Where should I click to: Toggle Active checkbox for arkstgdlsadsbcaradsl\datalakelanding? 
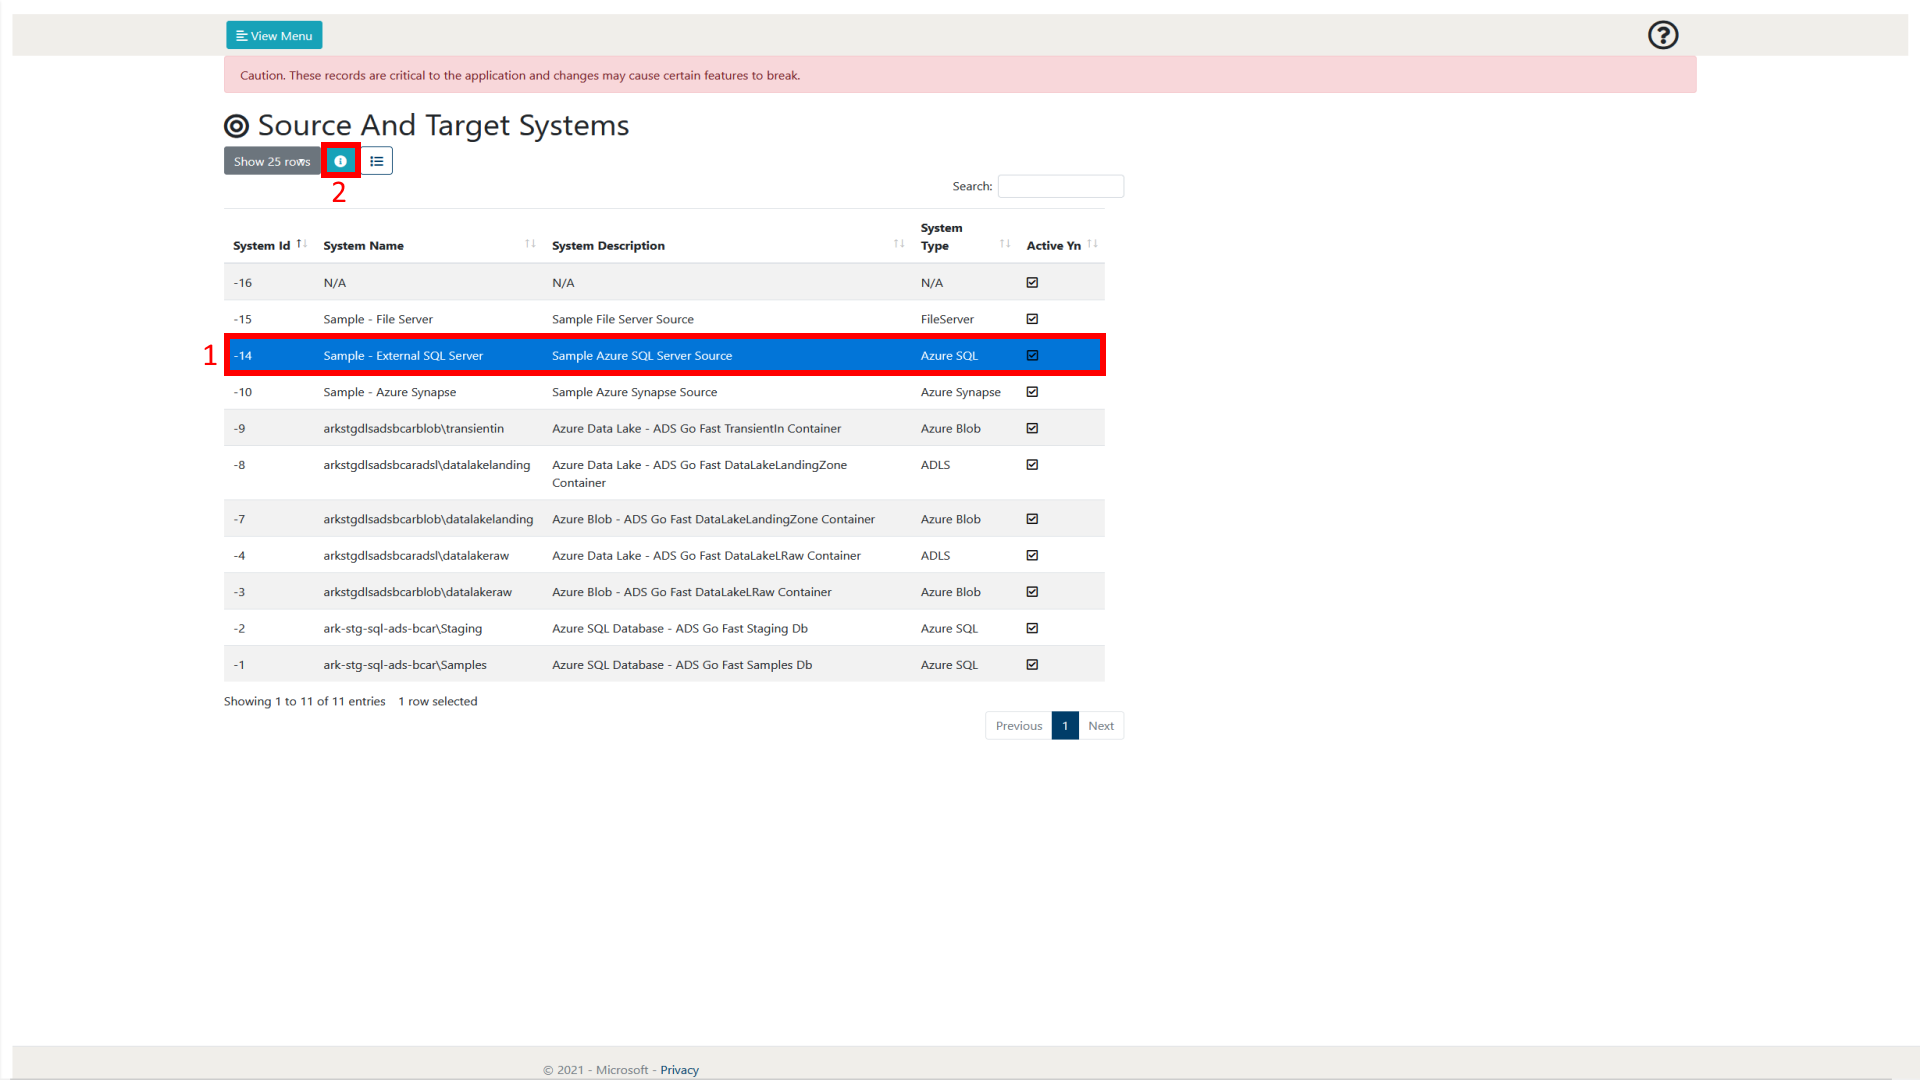pyautogui.click(x=1032, y=465)
